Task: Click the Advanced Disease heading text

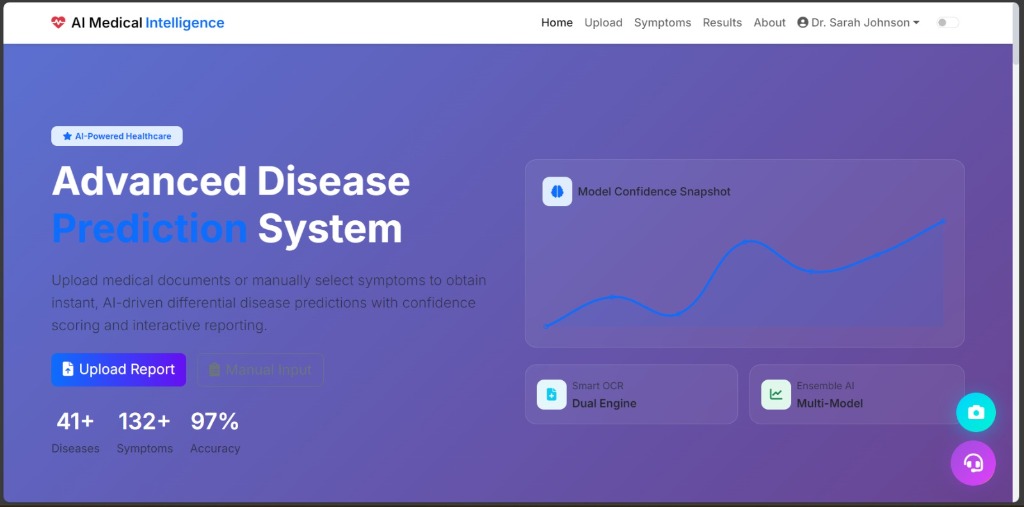Action: (231, 182)
